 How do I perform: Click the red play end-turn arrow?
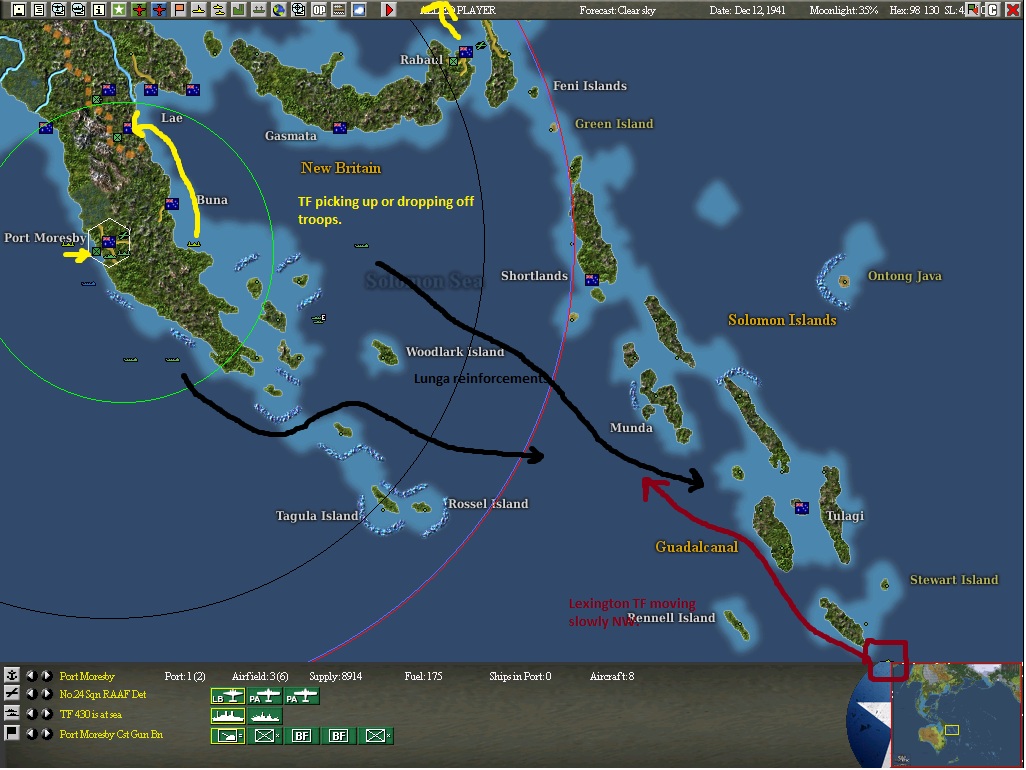click(389, 10)
